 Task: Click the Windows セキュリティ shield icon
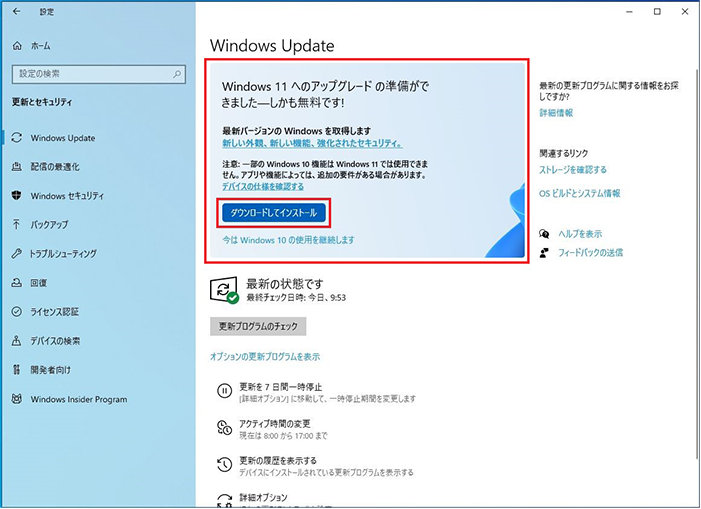(x=17, y=195)
